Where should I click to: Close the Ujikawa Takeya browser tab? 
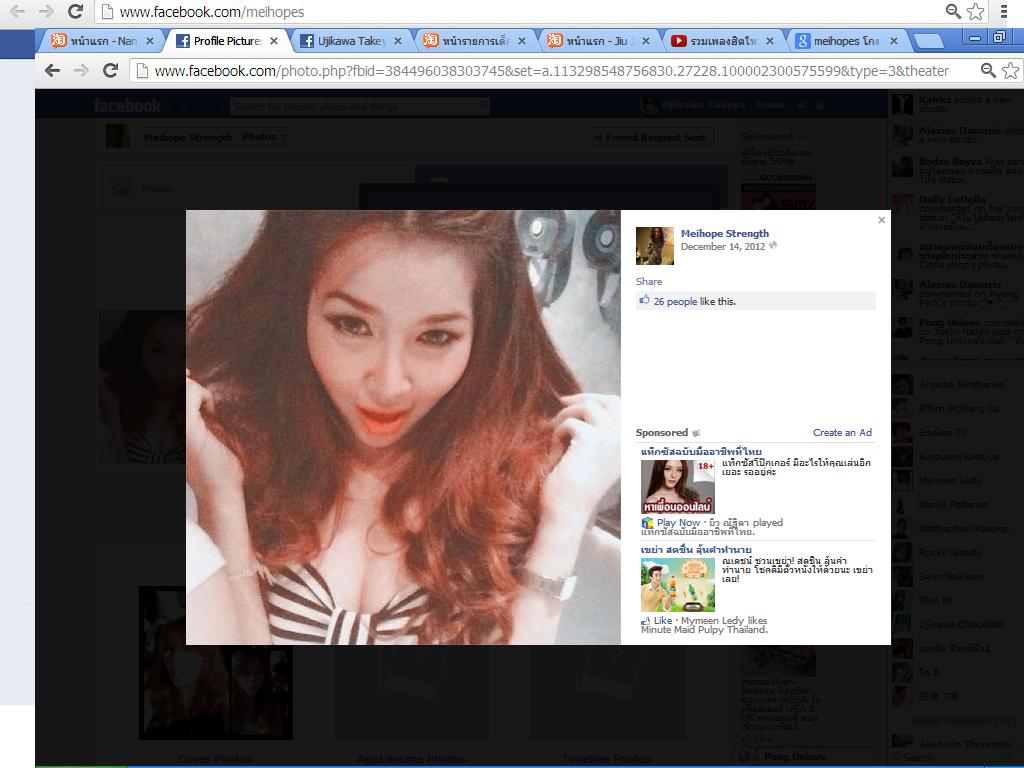click(398, 41)
